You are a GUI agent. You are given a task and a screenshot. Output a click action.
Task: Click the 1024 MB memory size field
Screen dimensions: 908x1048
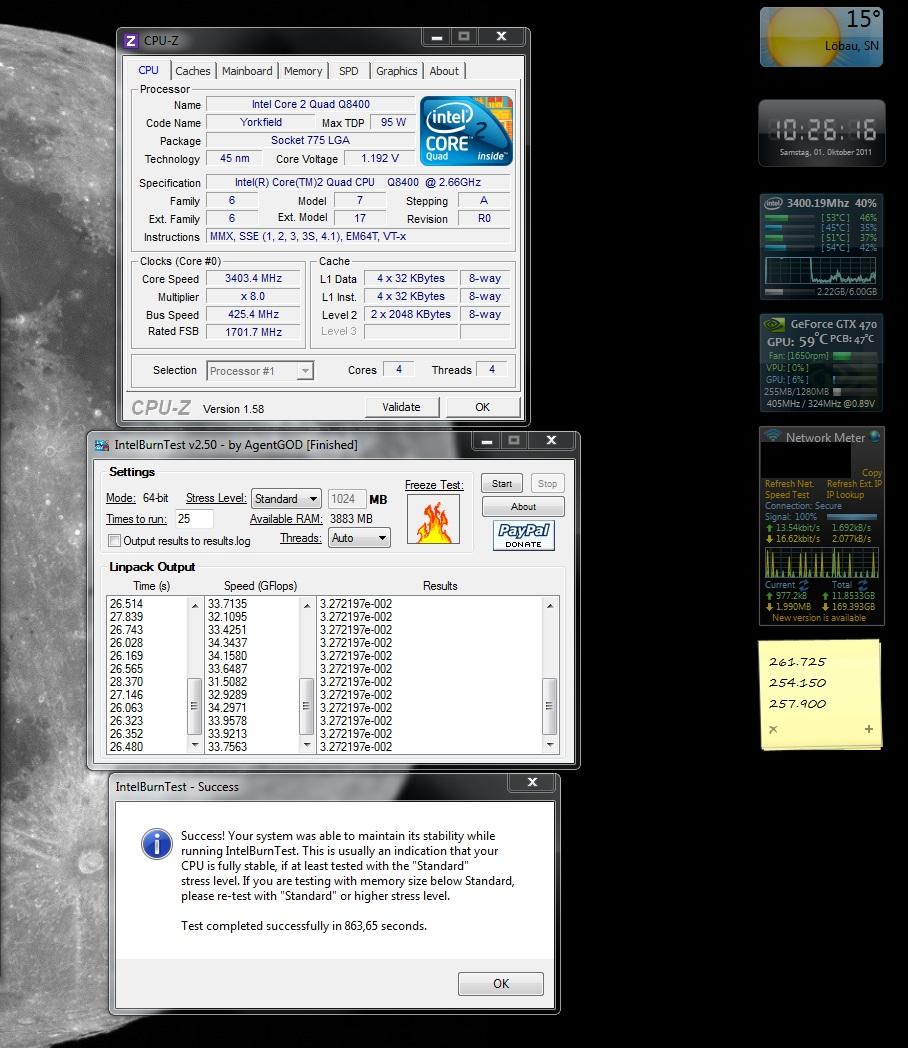tap(346, 499)
